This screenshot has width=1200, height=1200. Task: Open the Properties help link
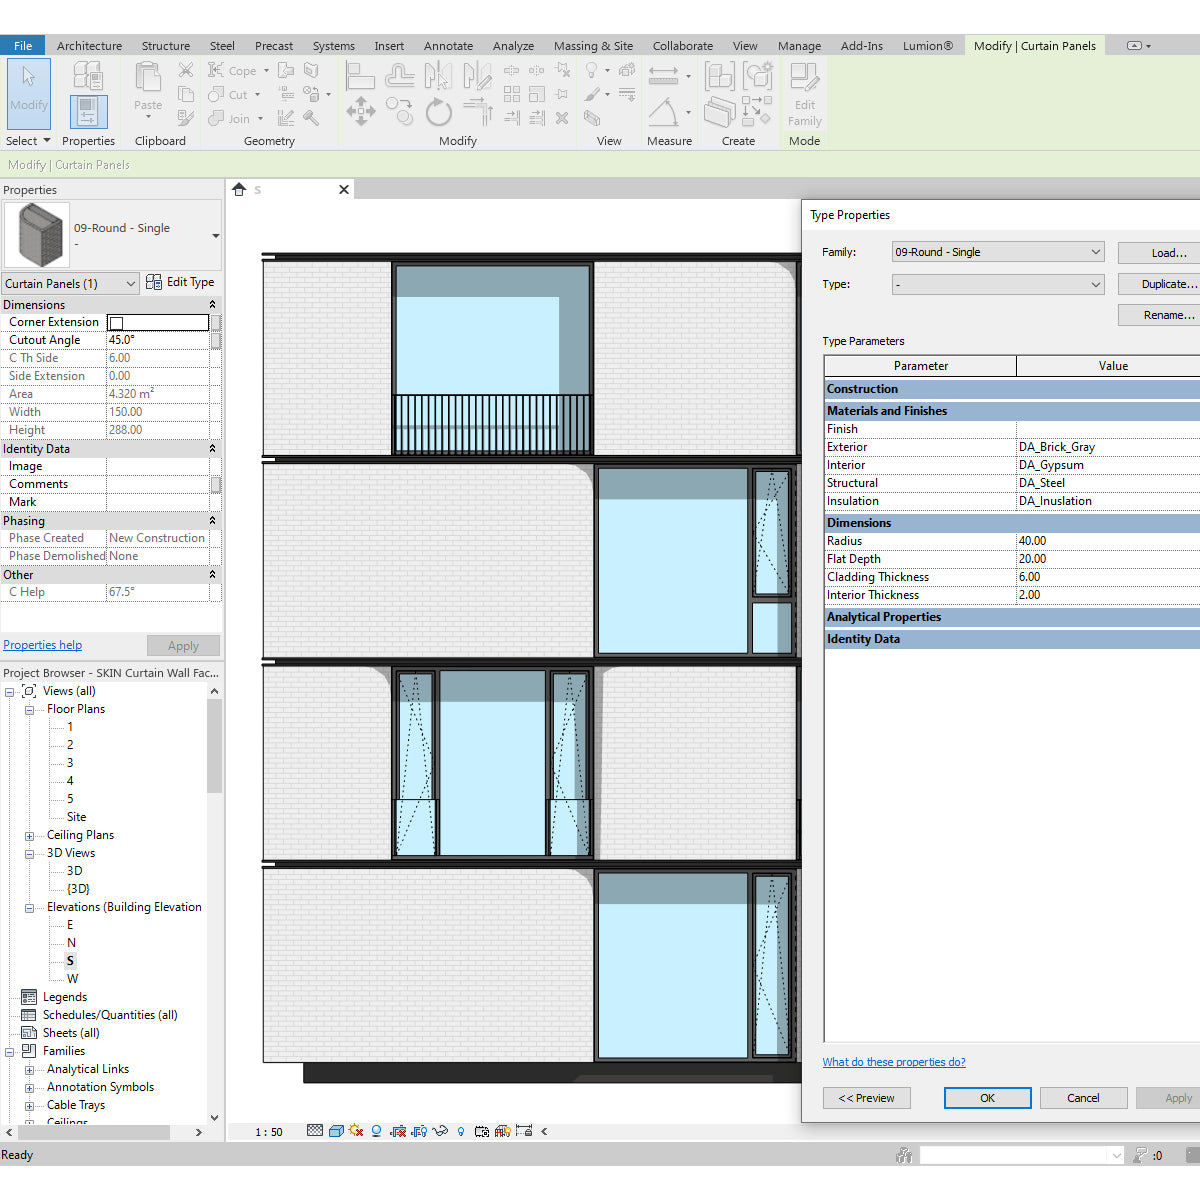coord(42,644)
